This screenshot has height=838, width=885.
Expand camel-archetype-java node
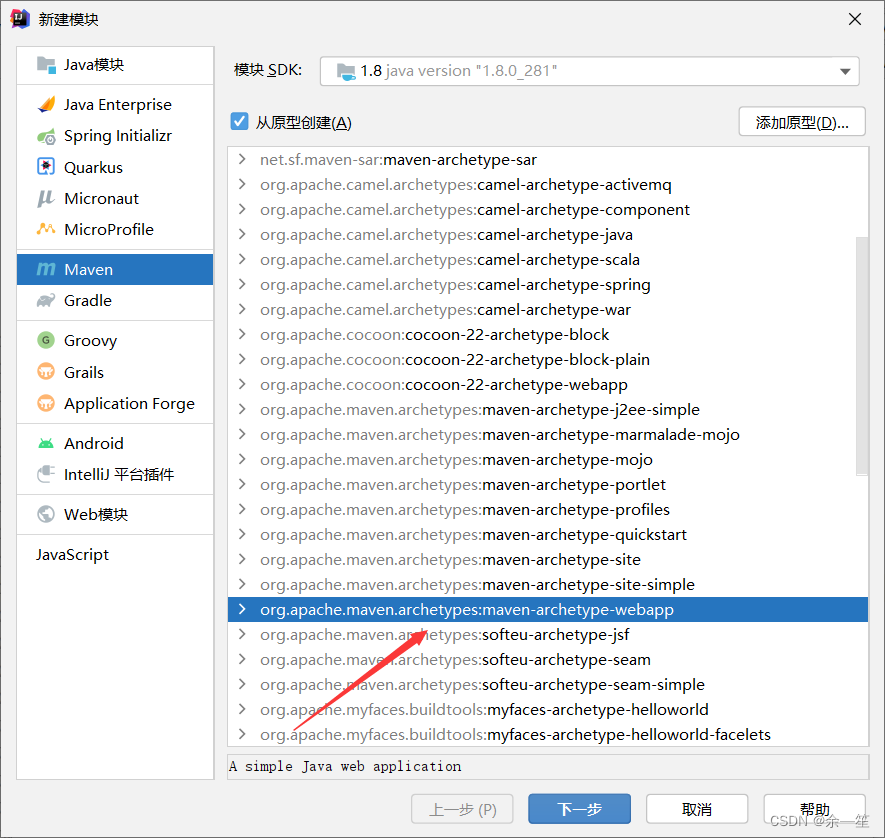242,234
